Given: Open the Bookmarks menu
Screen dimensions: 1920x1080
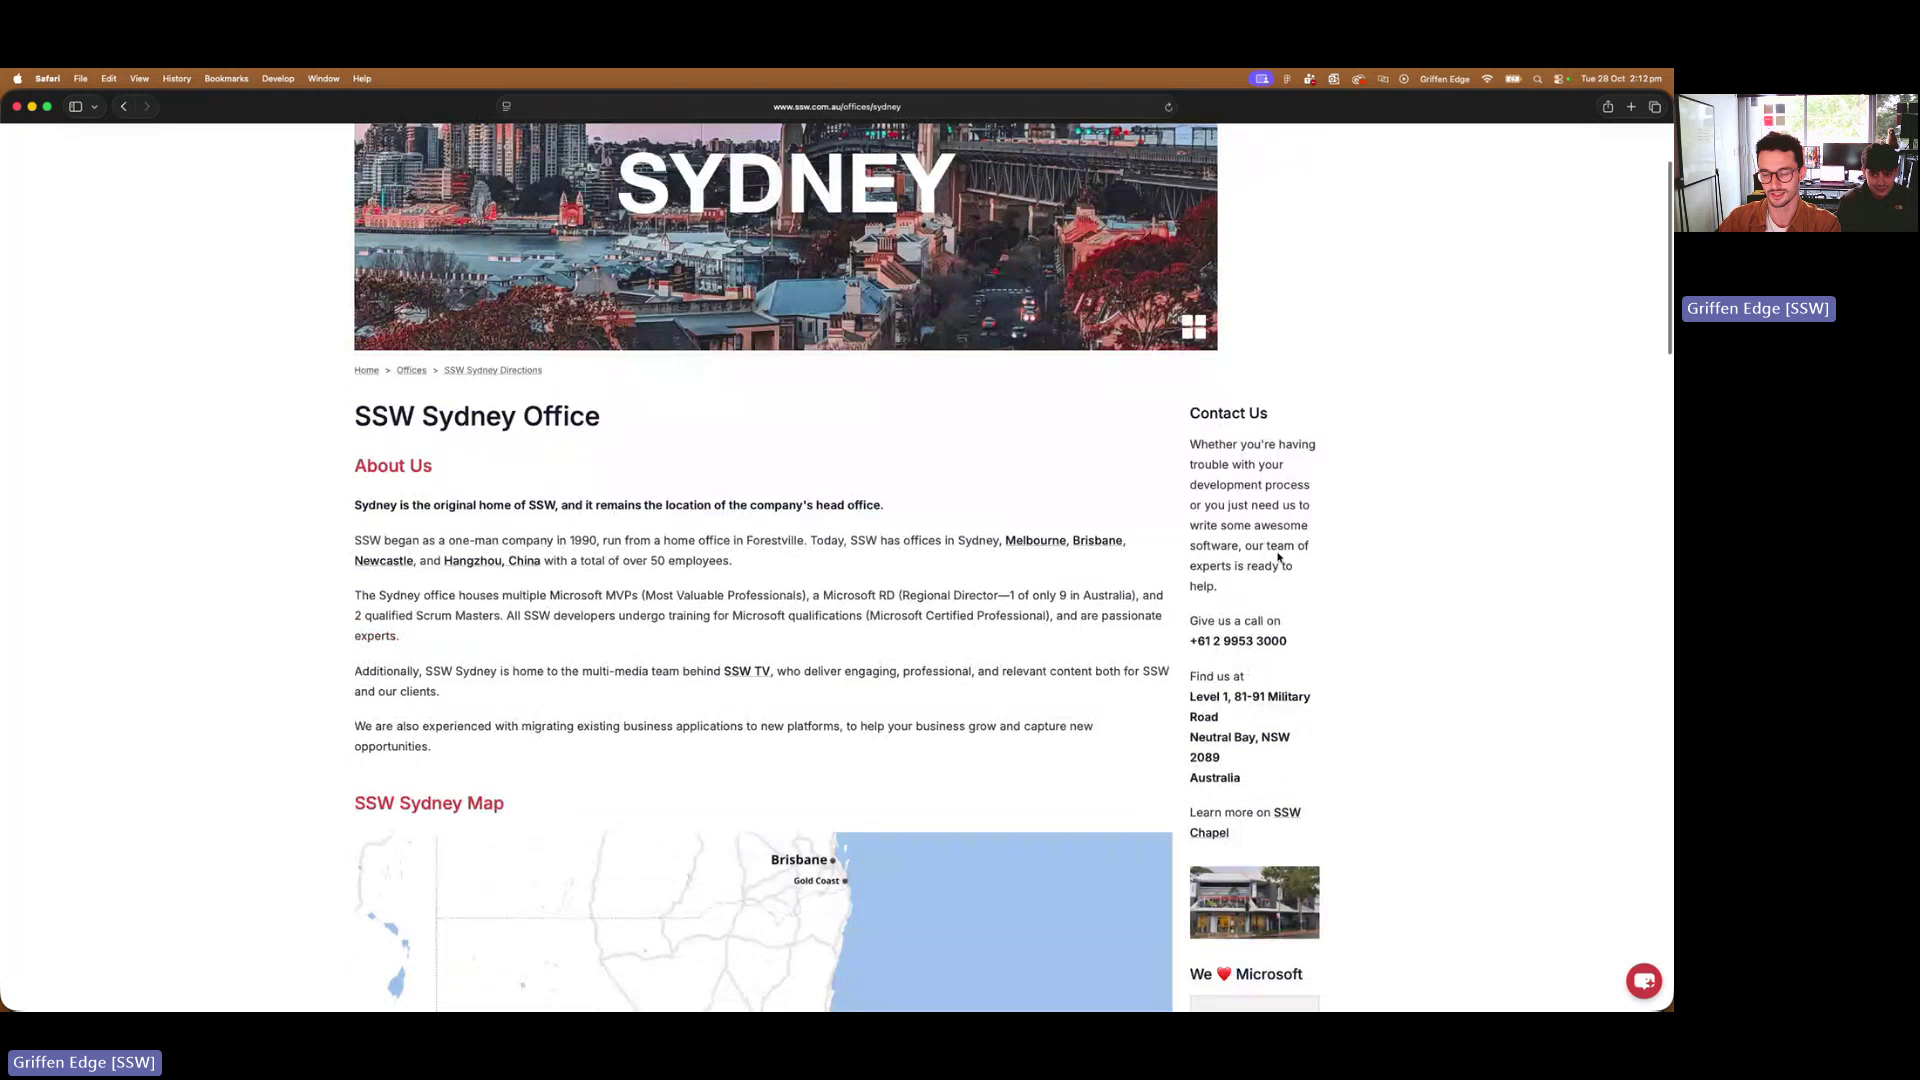Looking at the screenshot, I should point(226,78).
